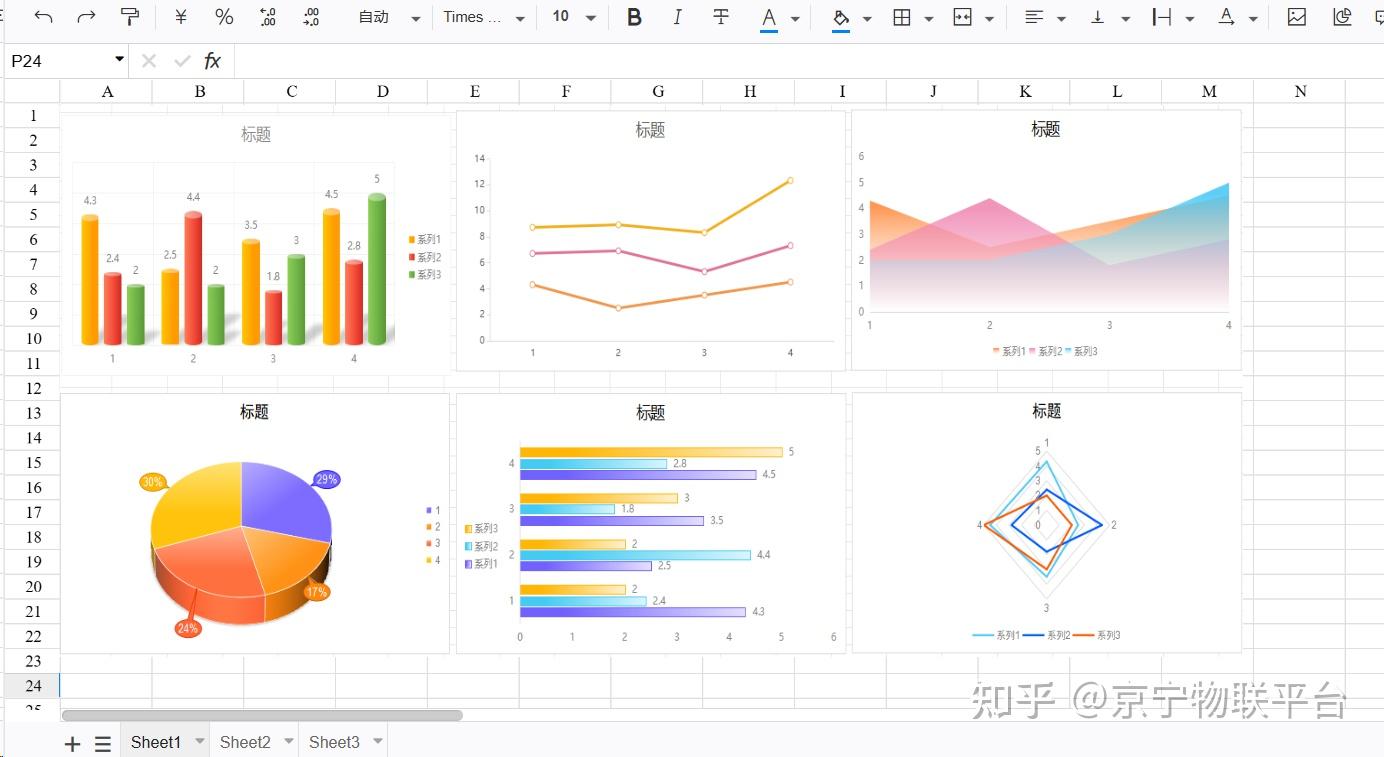Click into the formula bar input
The image size is (1384, 757).
pyautogui.click(x=808, y=61)
